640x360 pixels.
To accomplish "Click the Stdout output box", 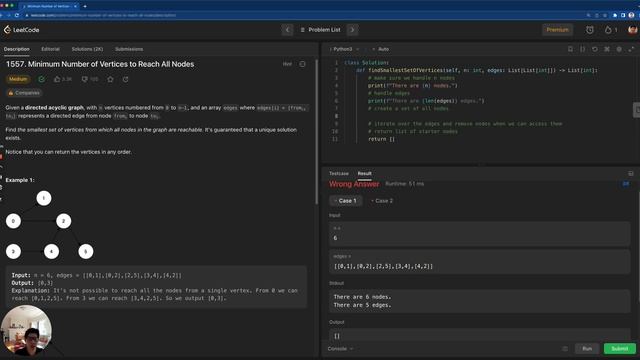I will (480, 301).
